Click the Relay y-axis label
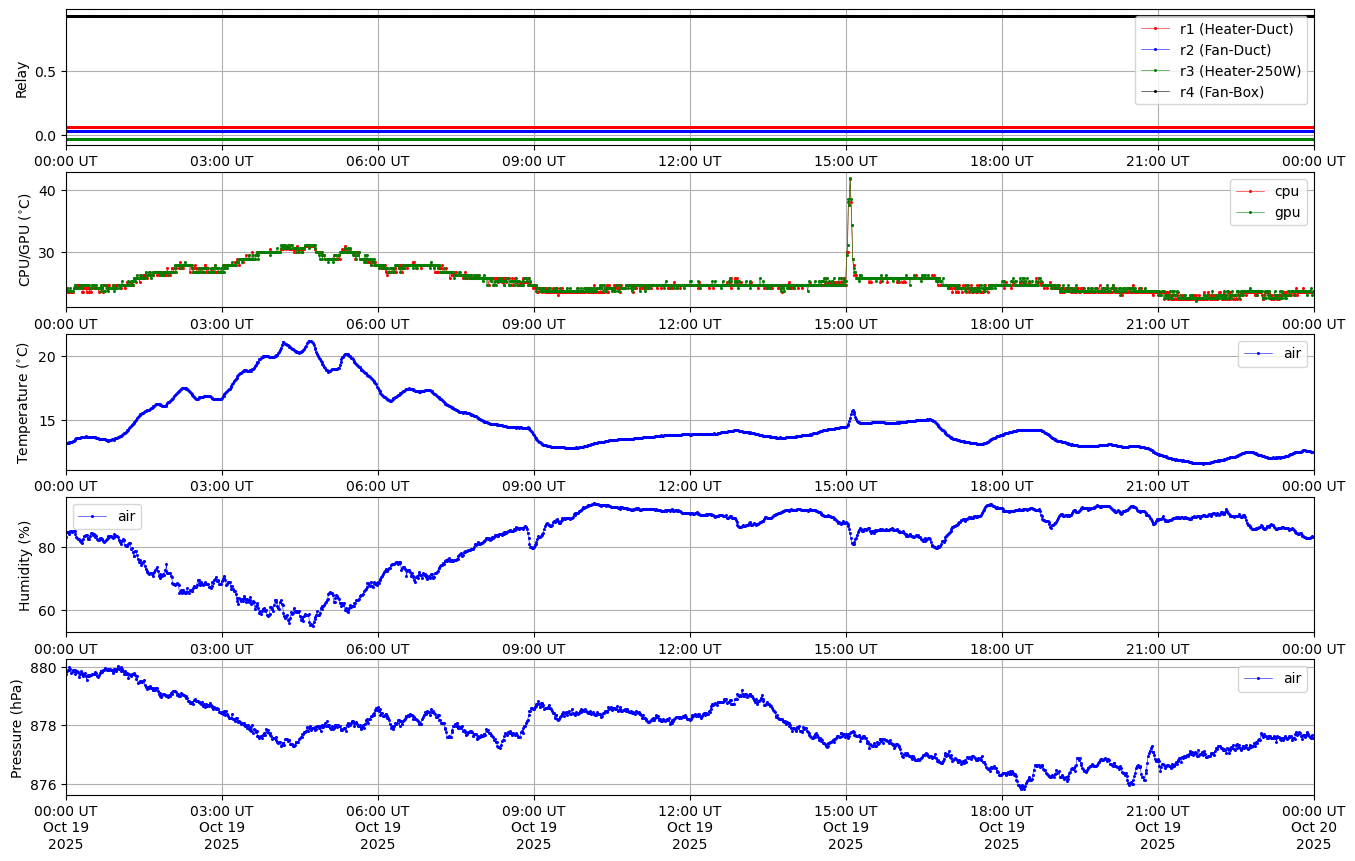 point(22,78)
